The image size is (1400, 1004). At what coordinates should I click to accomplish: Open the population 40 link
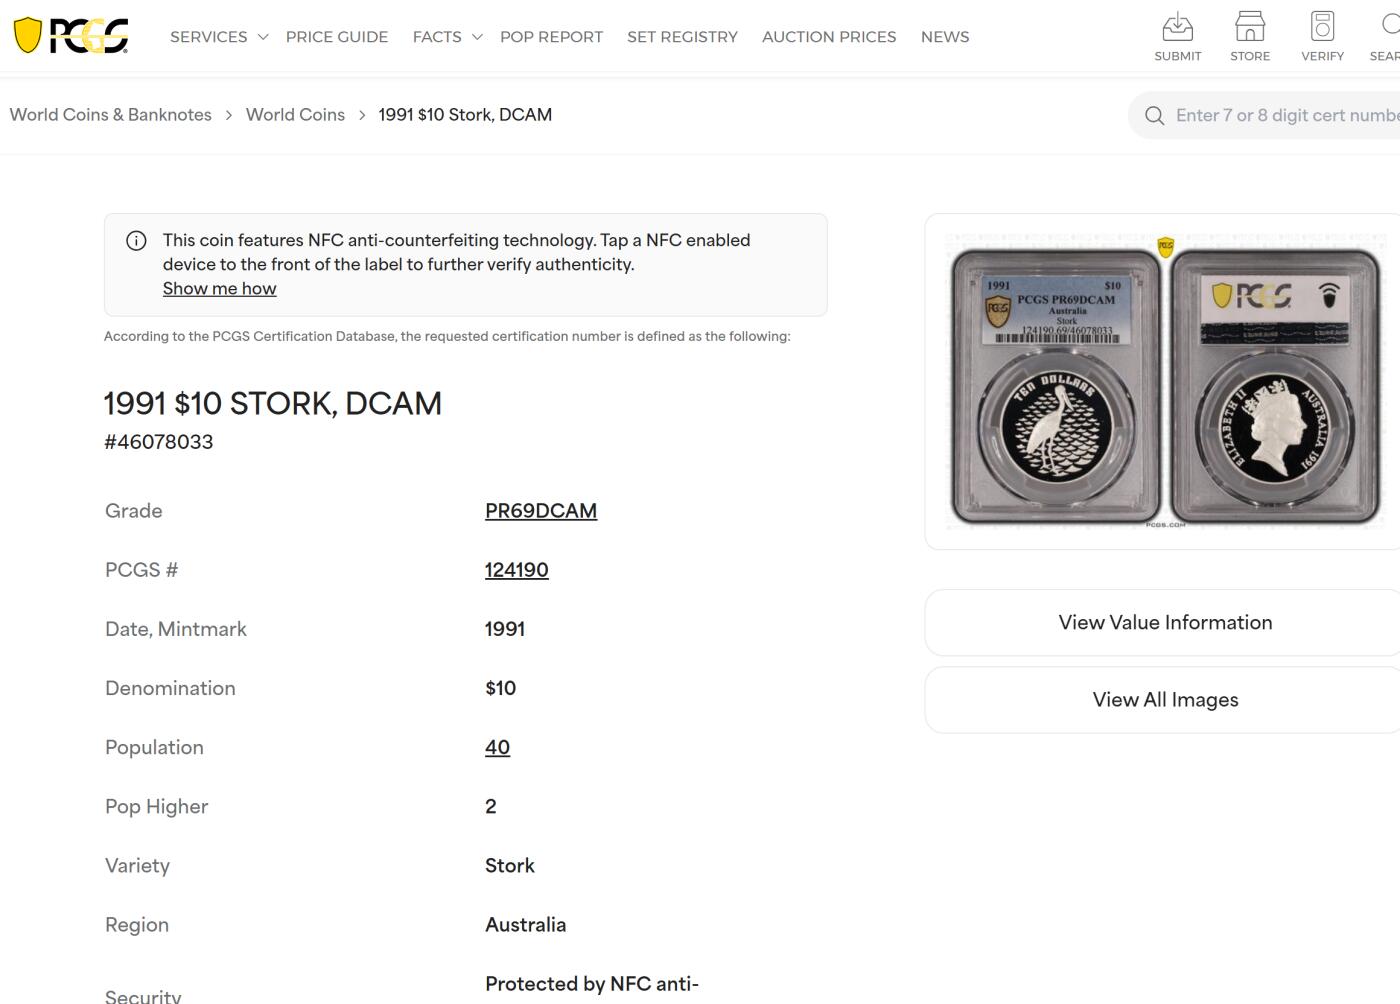click(497, 748)
